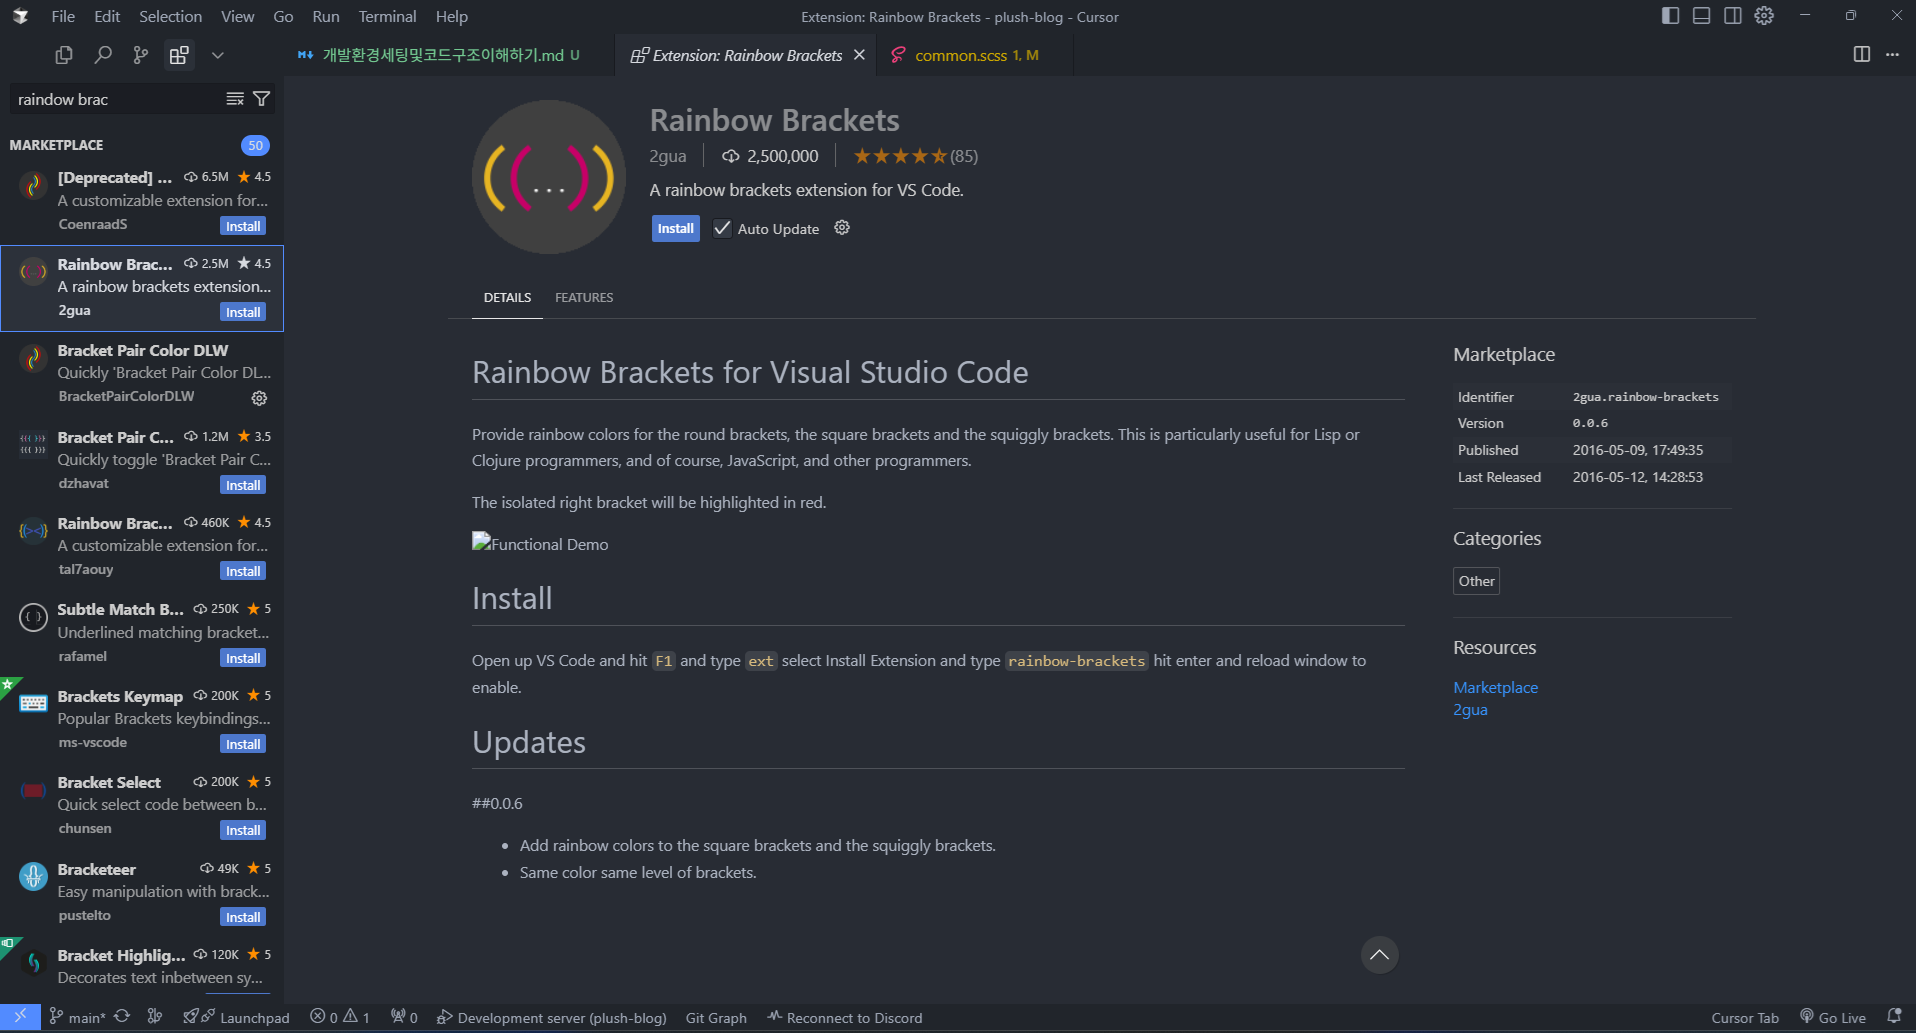This screenshot has width=1916, height=1033.
Task: Open Rainbow Brackets extension settings gear
Action: 842,228
